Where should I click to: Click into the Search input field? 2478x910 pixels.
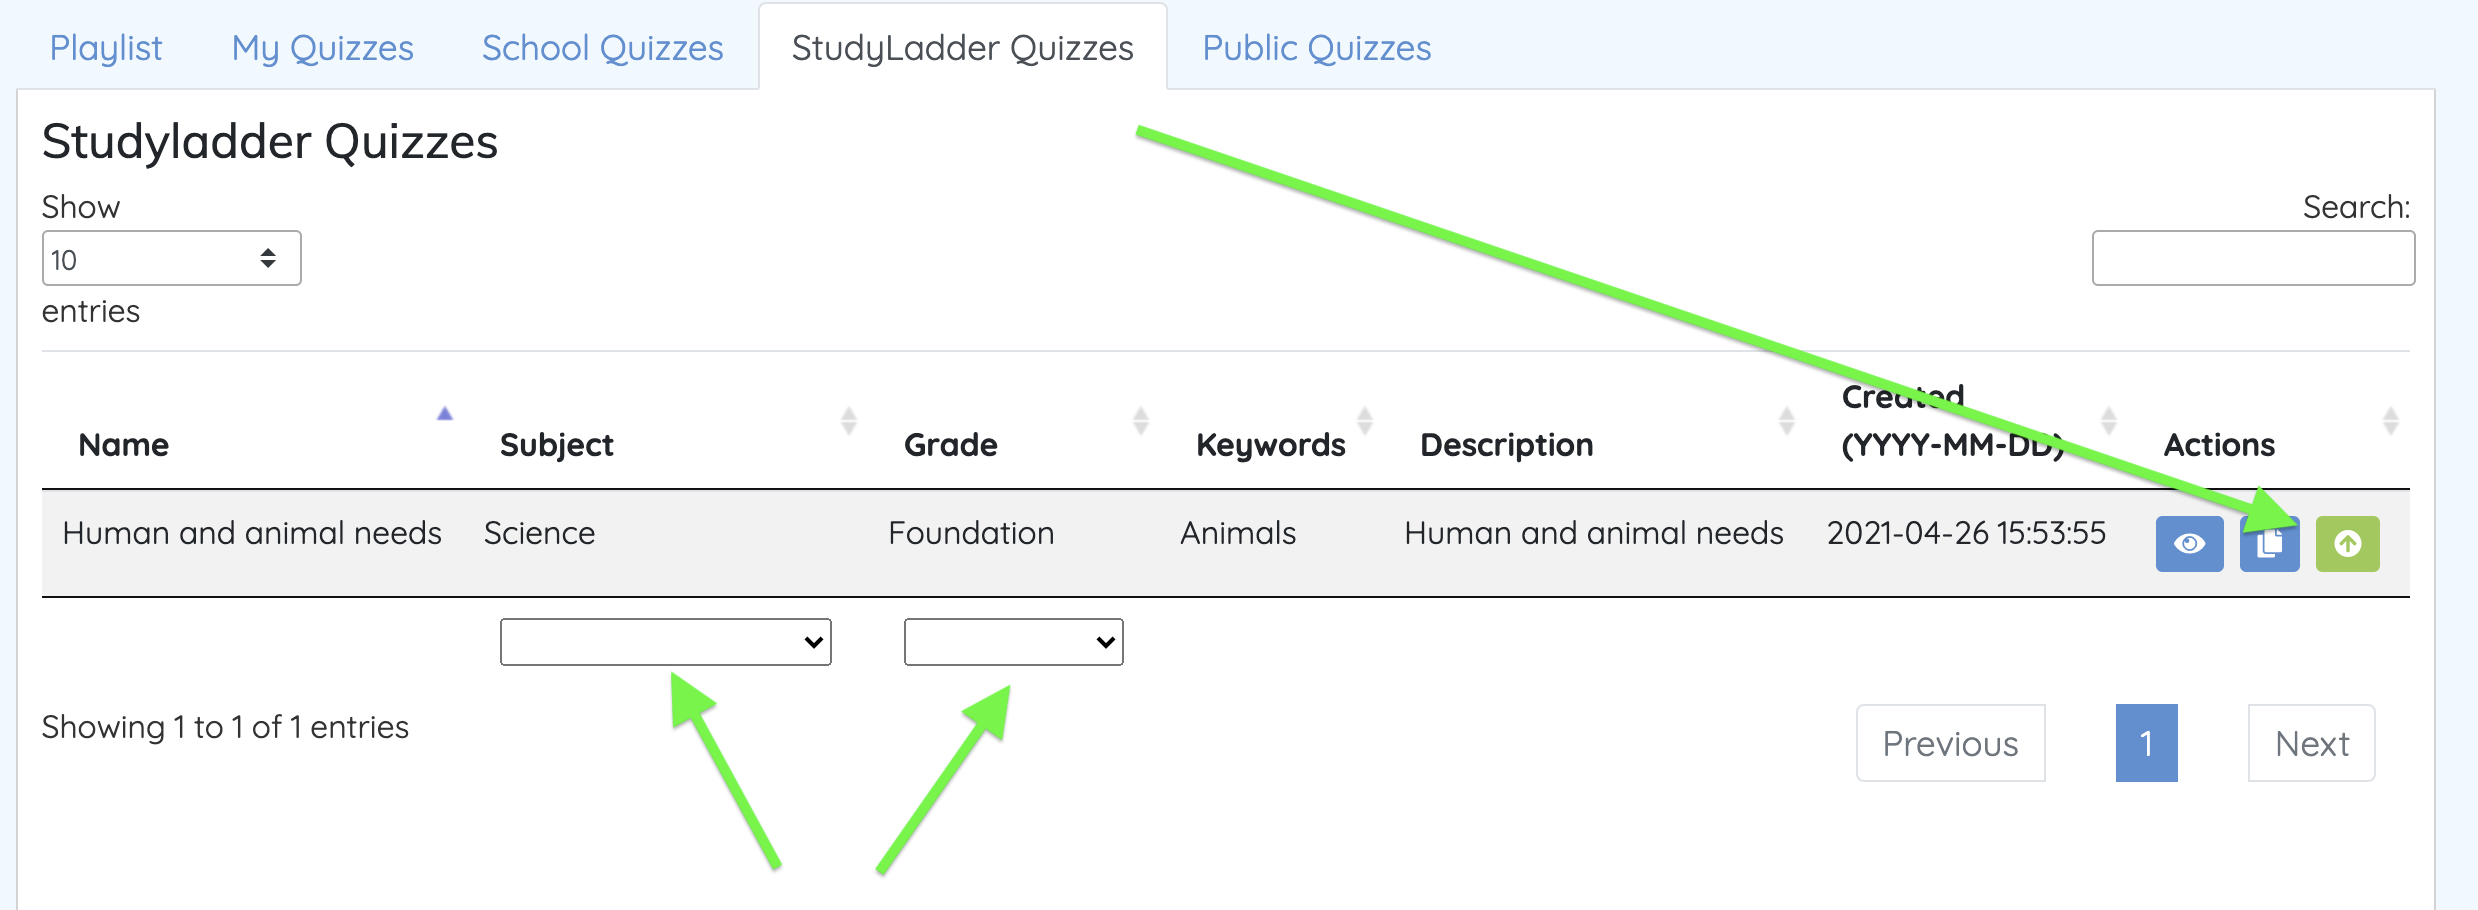(x=2253, y=259)
